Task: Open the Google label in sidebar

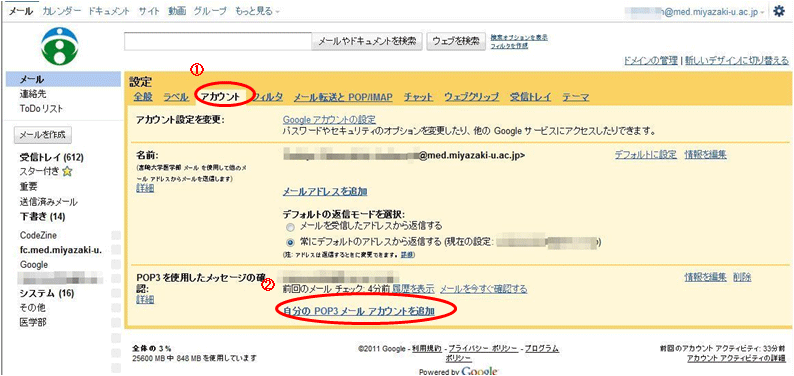Action: 34,264
